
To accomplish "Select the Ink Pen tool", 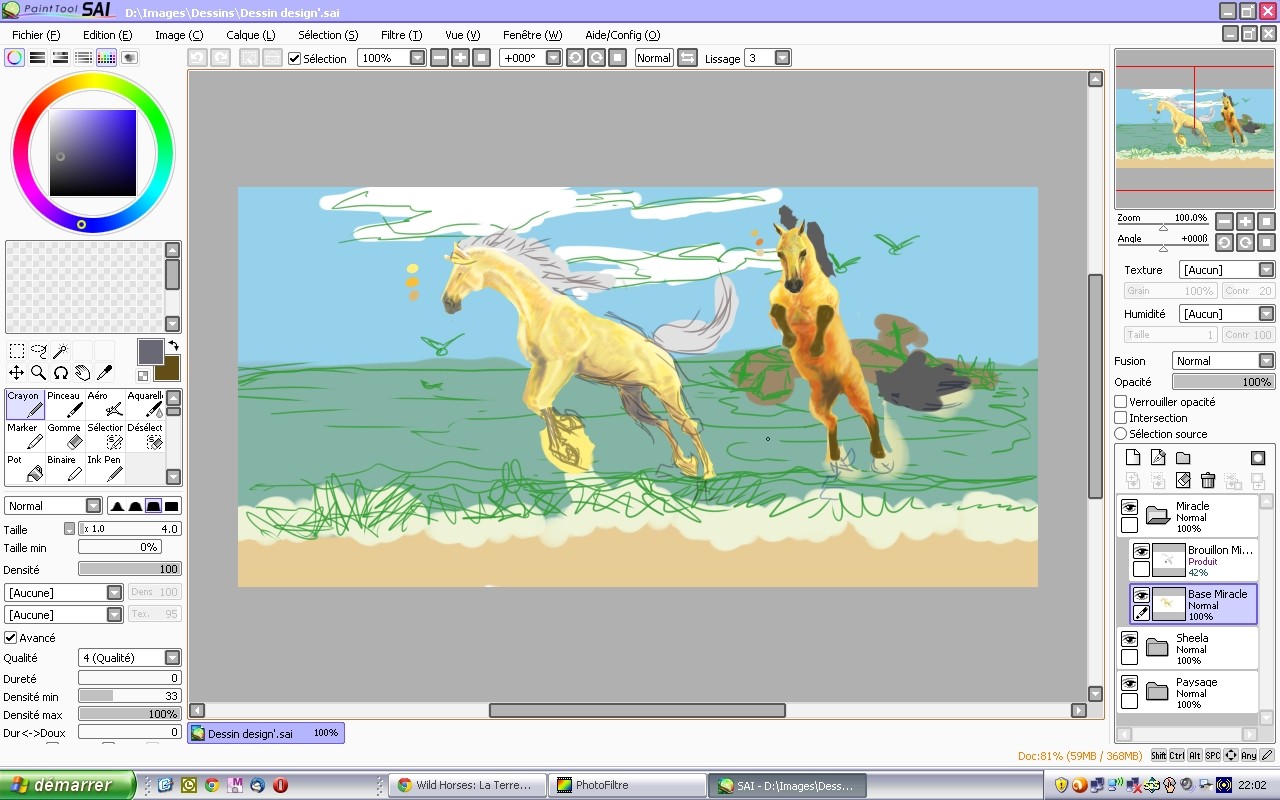I will click(x=105, y=468).
